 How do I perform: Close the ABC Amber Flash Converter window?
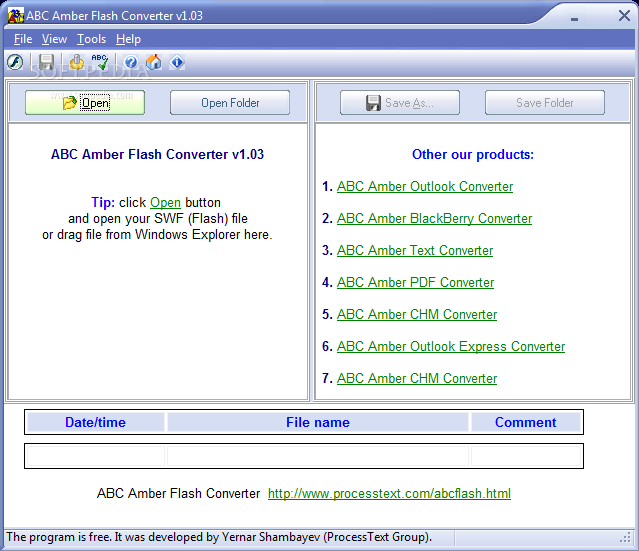[624, 16]
